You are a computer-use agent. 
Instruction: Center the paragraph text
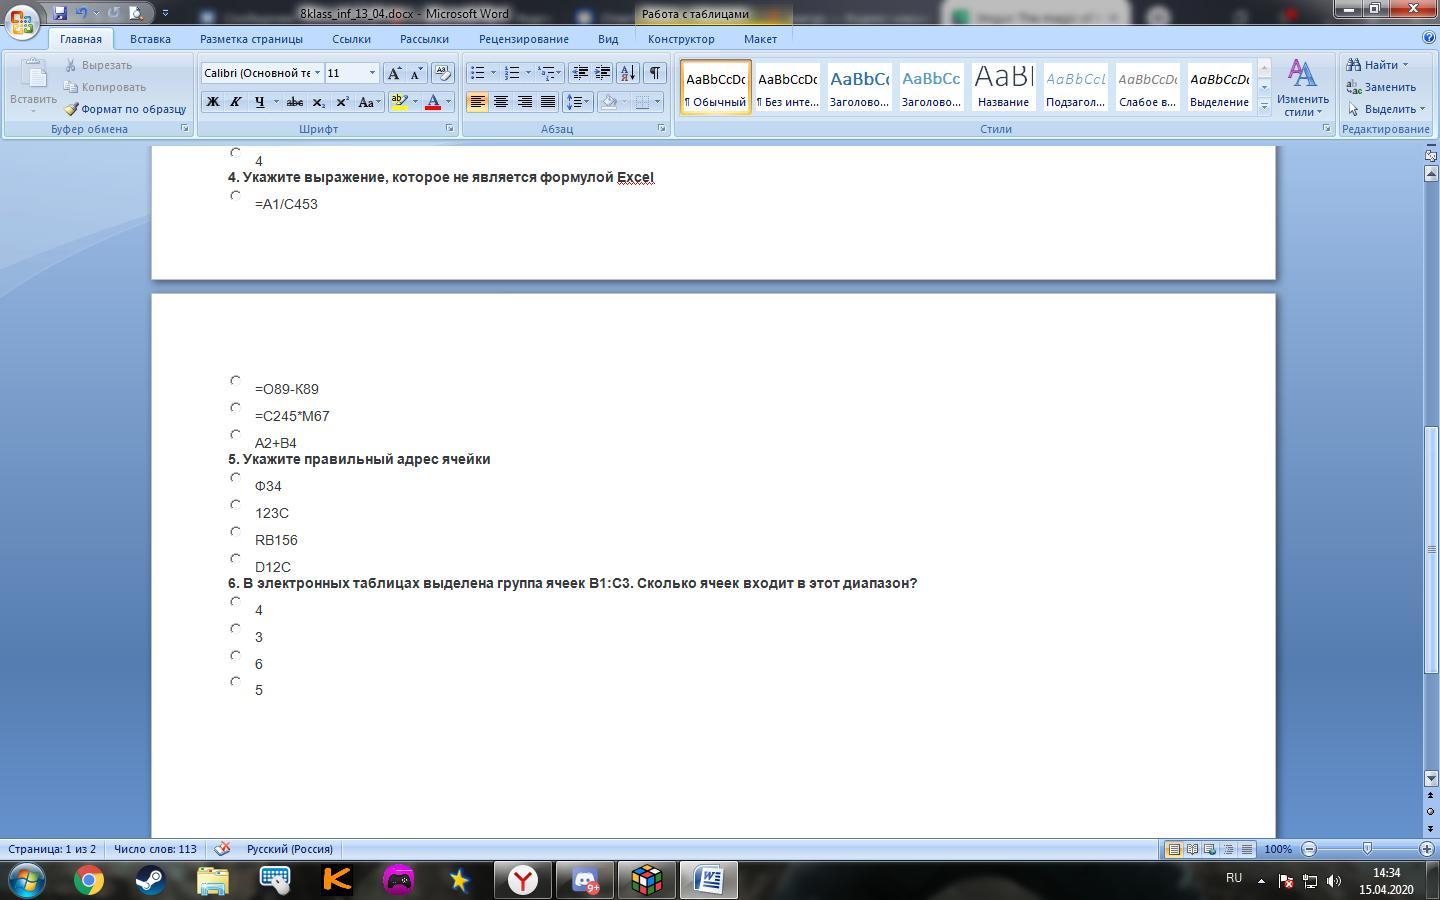[501, 102]
